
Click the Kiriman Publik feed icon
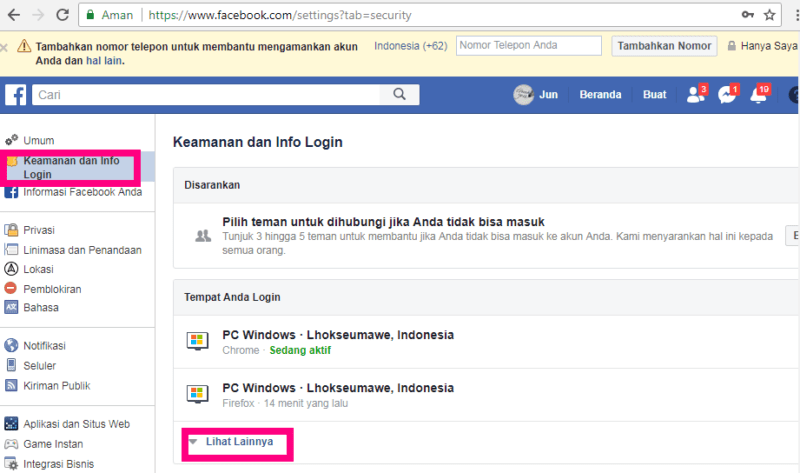[11, 385]
